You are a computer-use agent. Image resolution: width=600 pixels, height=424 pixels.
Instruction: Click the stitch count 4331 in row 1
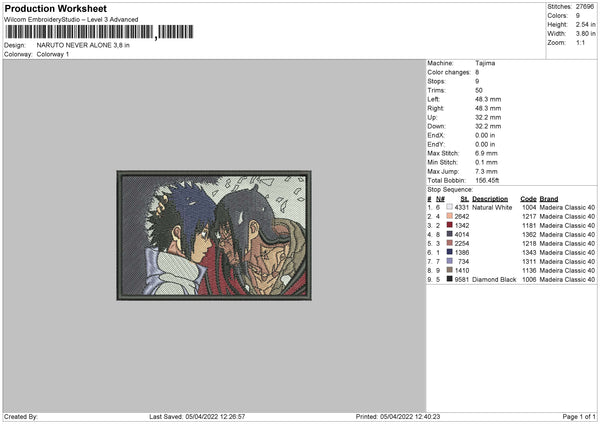click(462, 207)
